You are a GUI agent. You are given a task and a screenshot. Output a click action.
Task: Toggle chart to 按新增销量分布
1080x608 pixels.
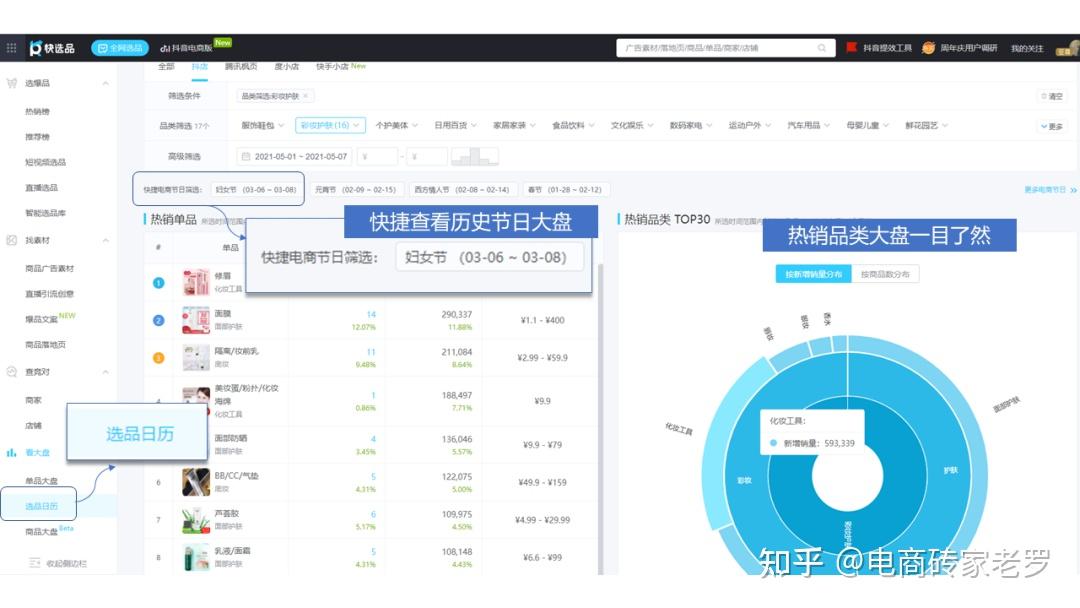813,274
